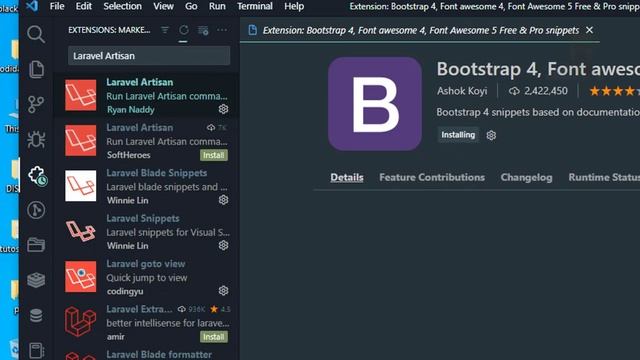Image resolution: width=640 pixels, height=360 pixels.
Task: Open the Source Control view
Action: 36,104
